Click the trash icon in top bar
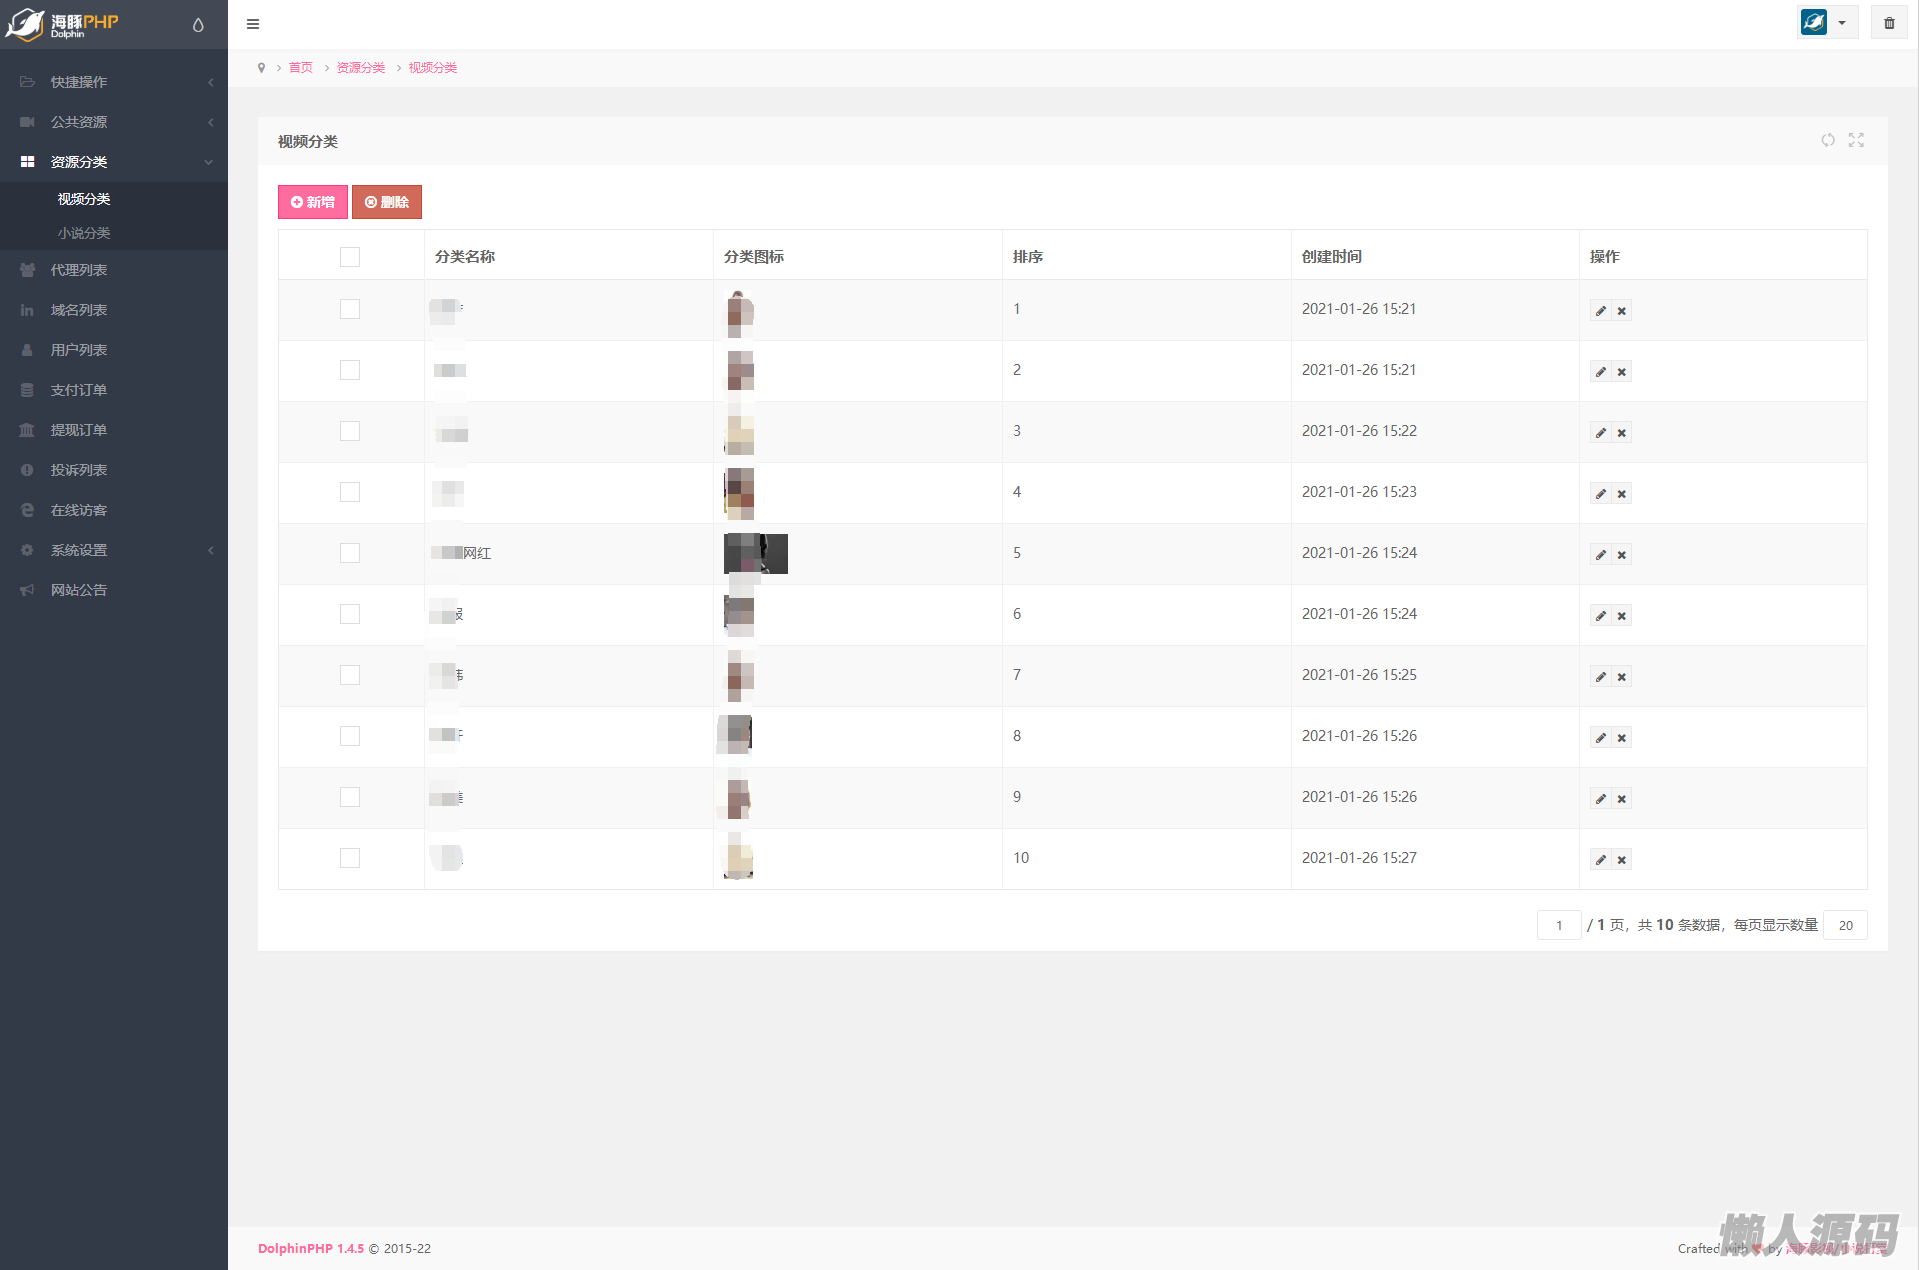 click(x=1889, y=23)
